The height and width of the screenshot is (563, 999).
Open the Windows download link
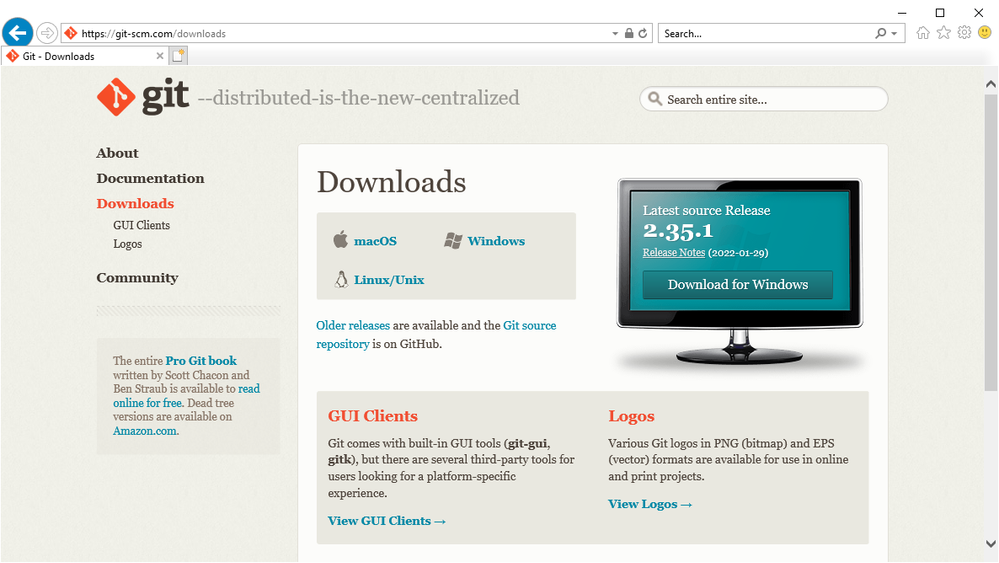496,241
